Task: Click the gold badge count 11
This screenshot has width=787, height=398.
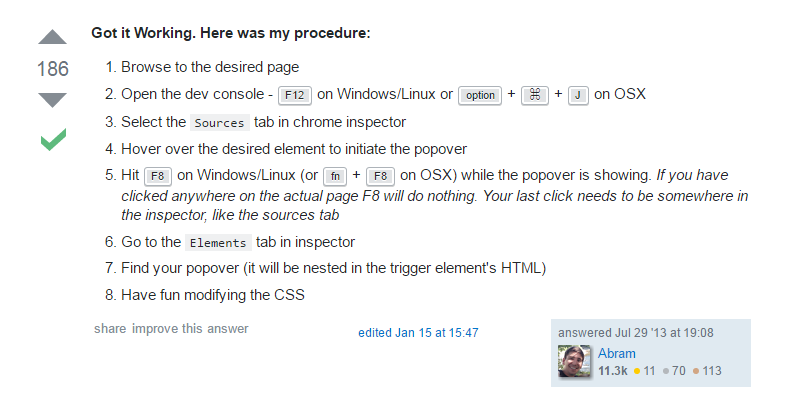Action: (644, 371)
